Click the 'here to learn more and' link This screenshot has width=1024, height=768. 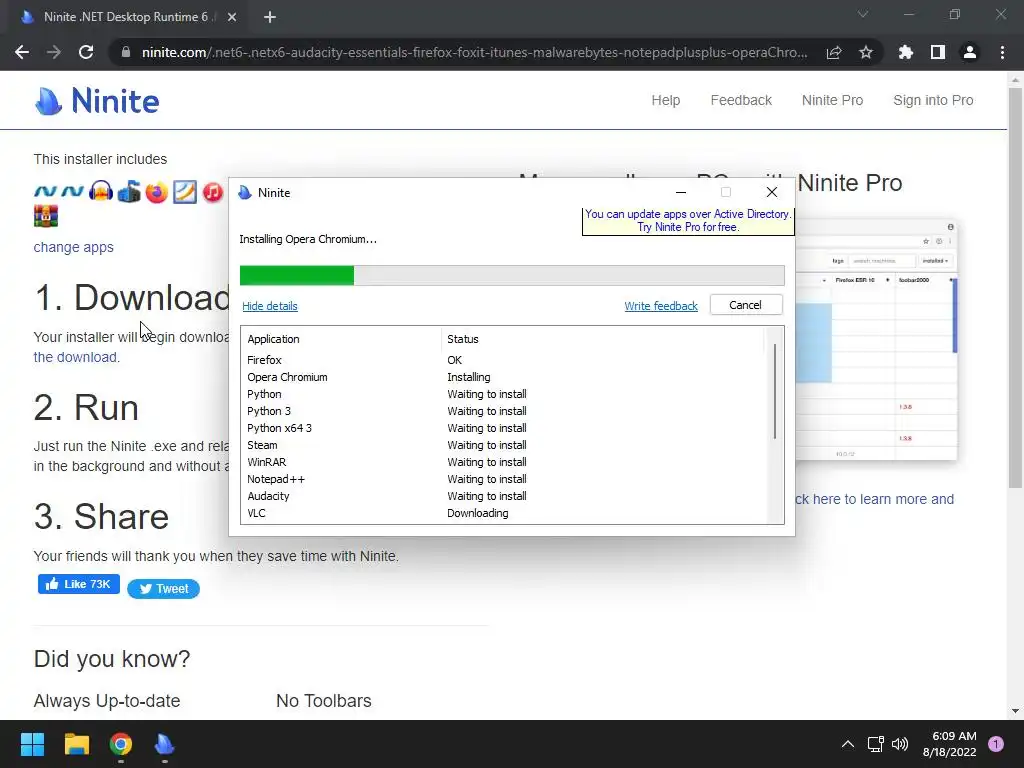[874, 499]
